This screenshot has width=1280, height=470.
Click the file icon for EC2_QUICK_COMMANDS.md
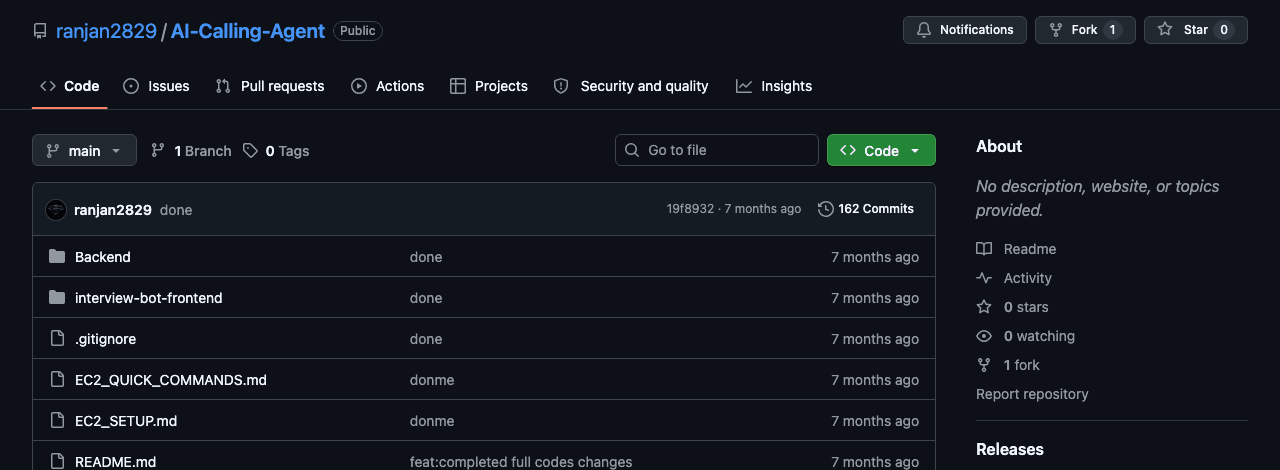coord(57,380)
